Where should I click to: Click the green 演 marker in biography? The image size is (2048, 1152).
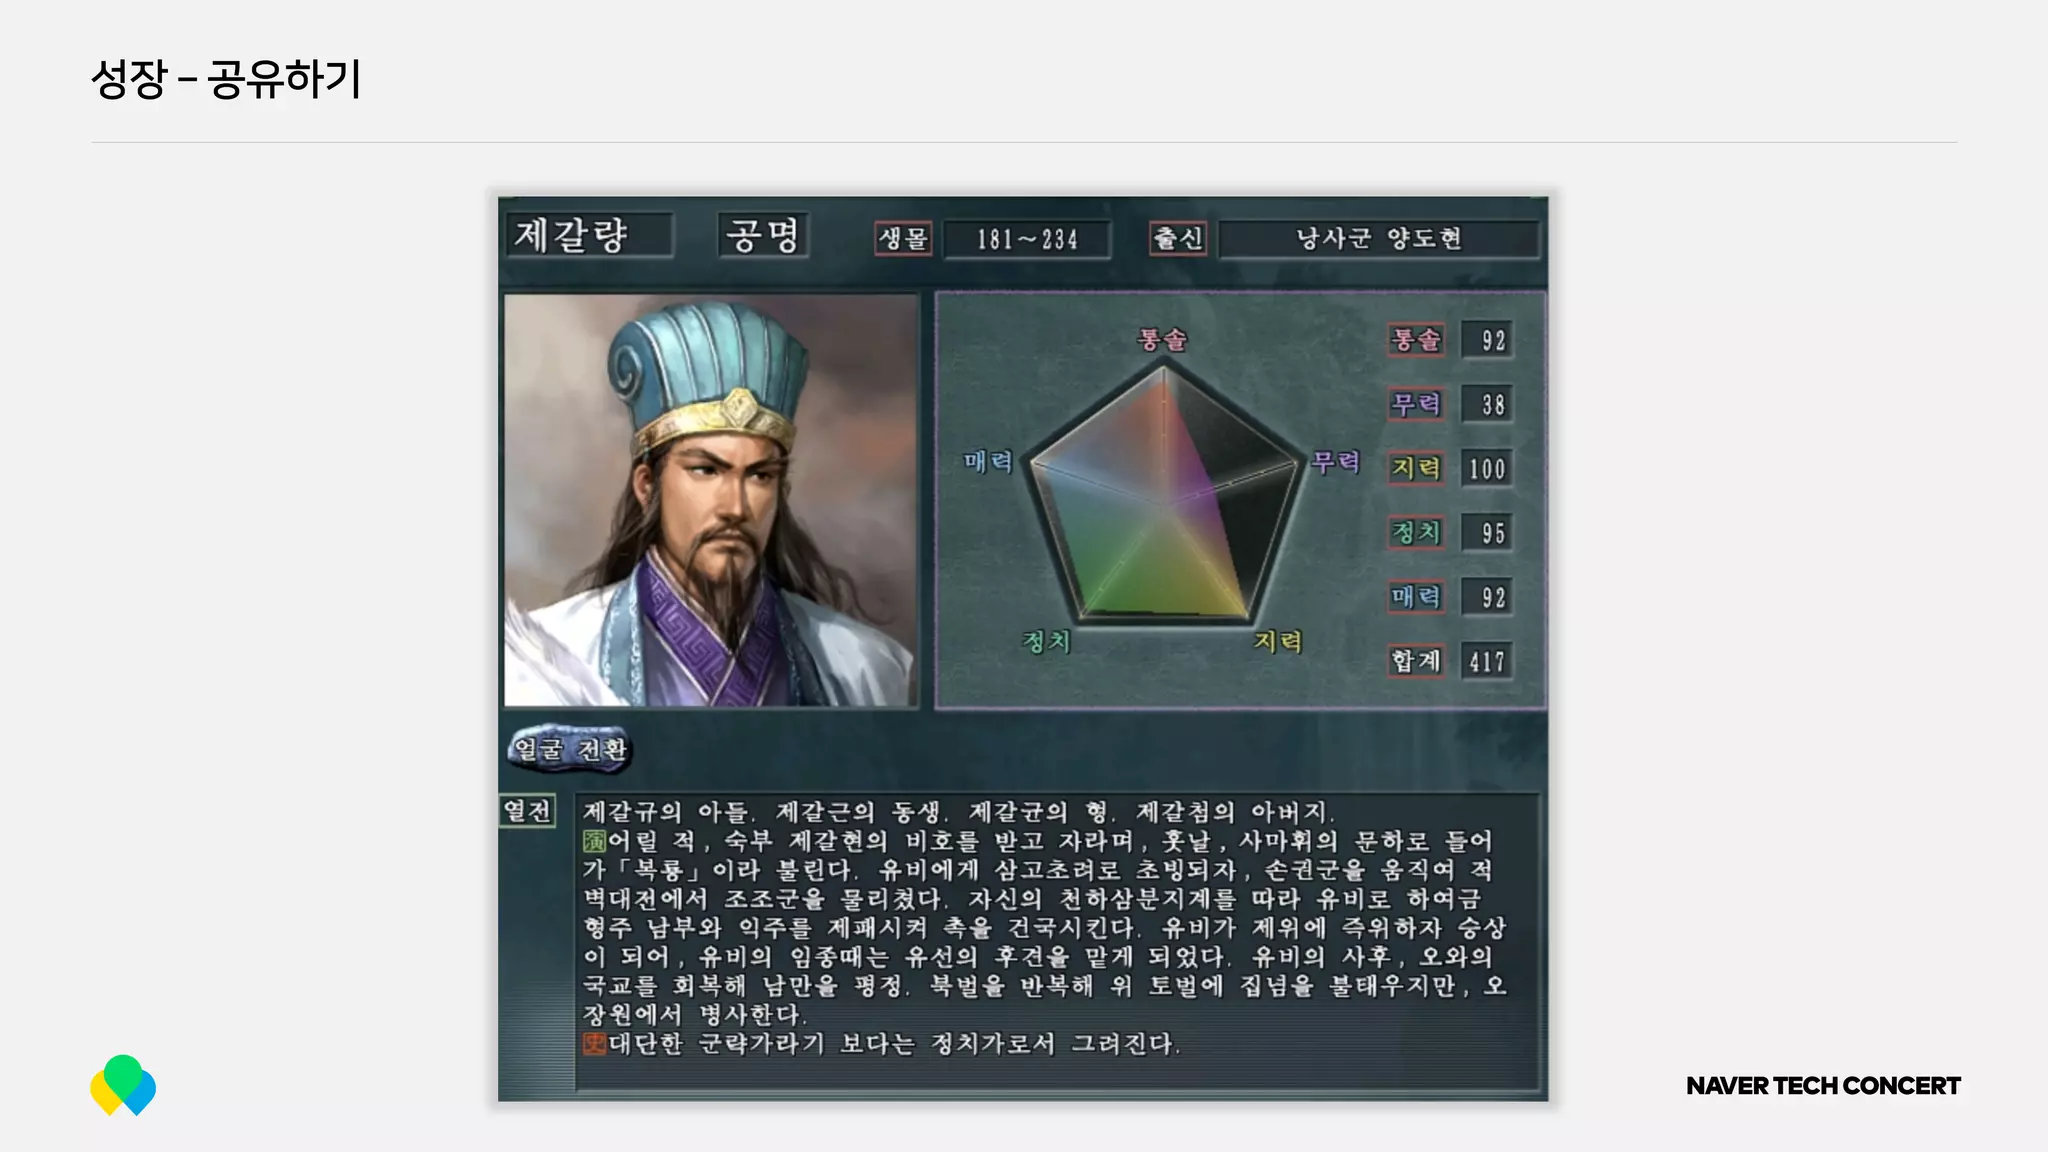click(594, 841)
